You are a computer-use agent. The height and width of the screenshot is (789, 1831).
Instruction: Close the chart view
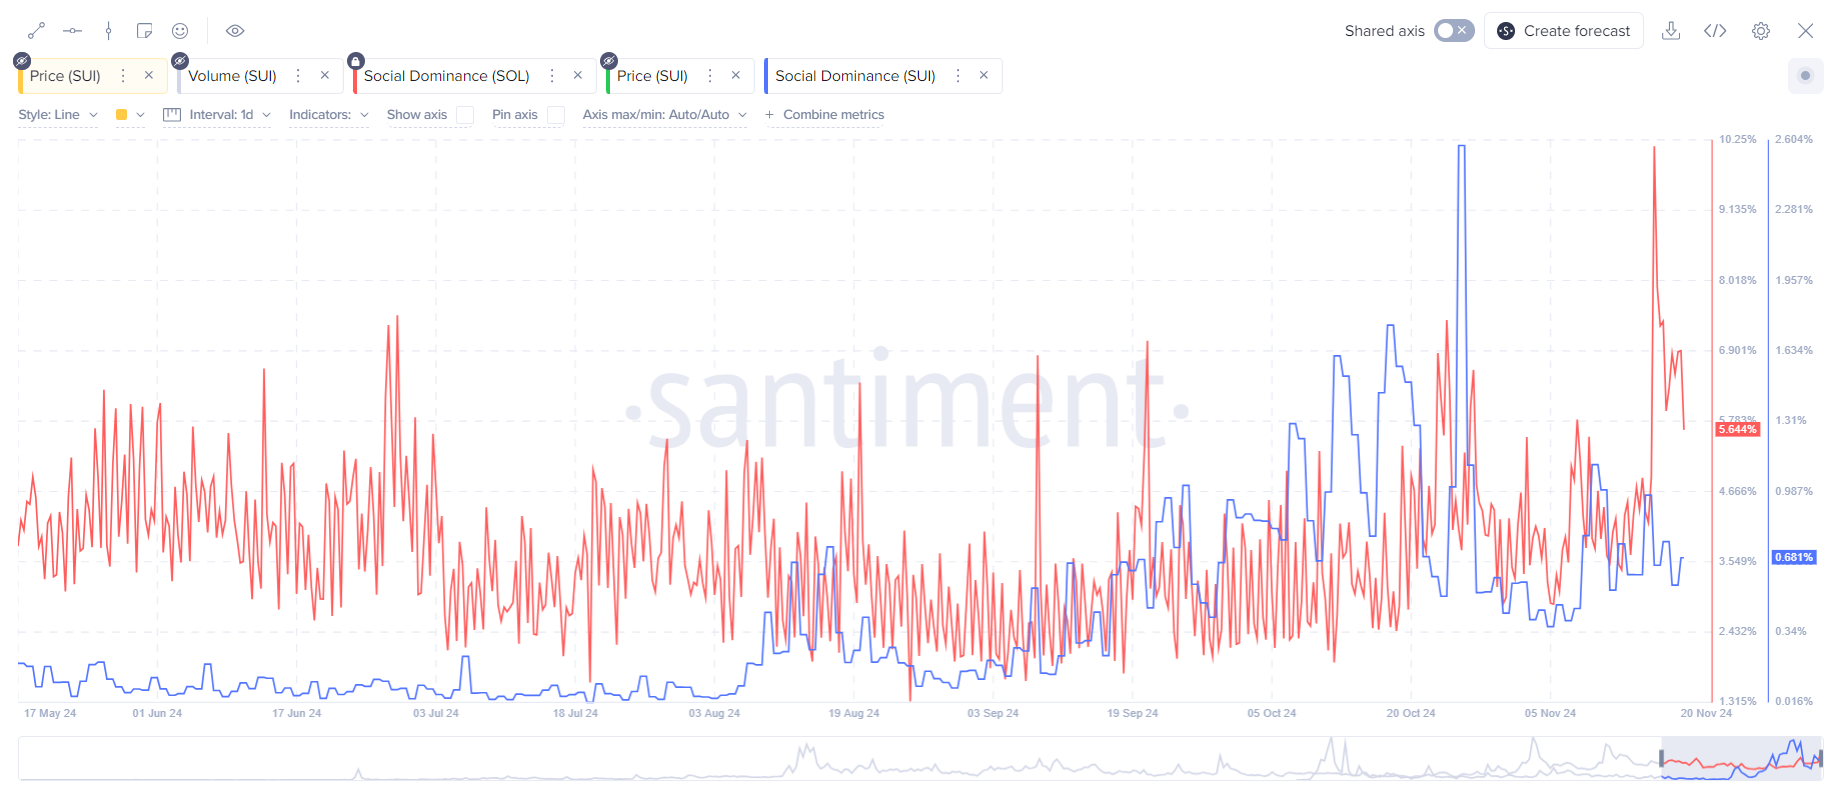(x=1805, y=31)
